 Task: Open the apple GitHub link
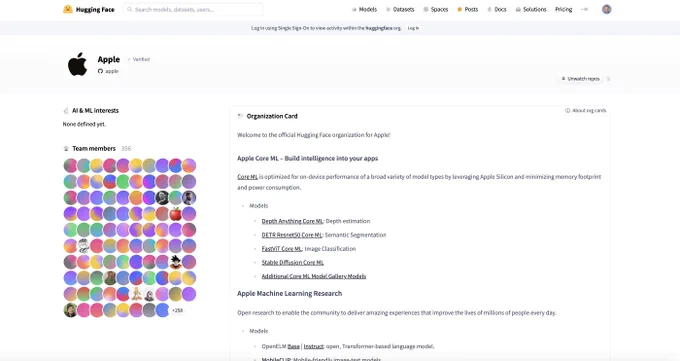(x=108, y=71)
